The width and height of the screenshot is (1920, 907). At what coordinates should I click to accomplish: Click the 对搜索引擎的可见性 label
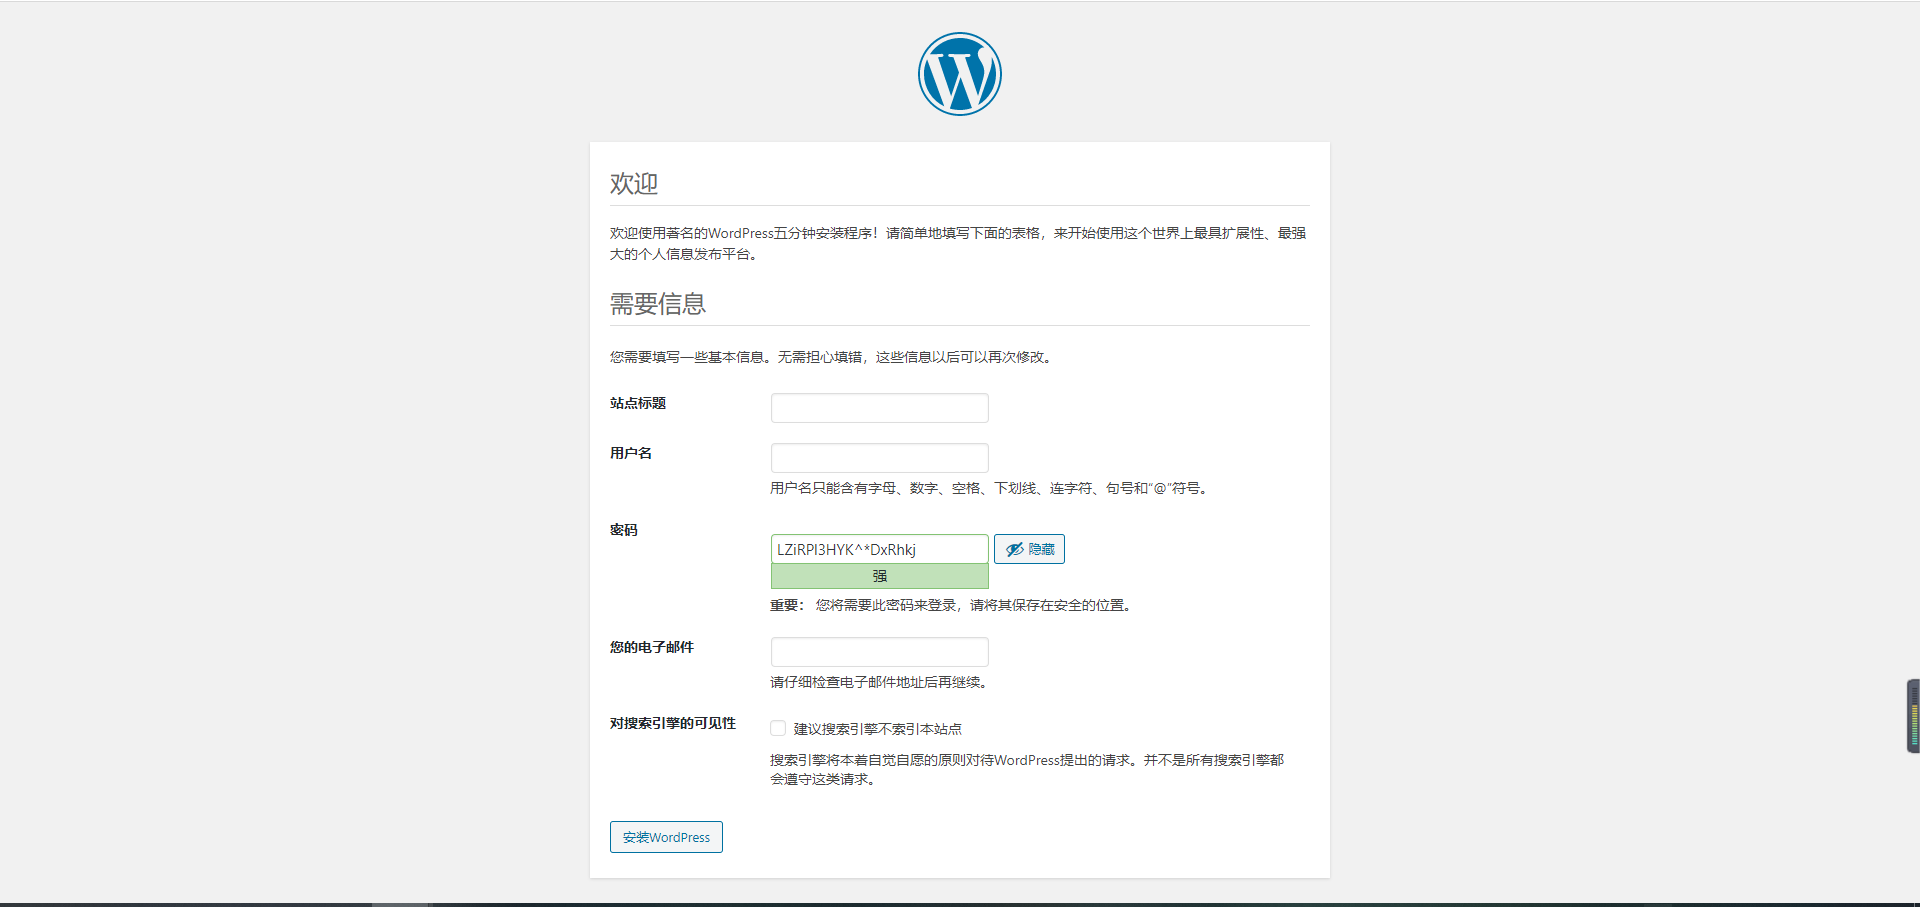(x=673, y=723)
